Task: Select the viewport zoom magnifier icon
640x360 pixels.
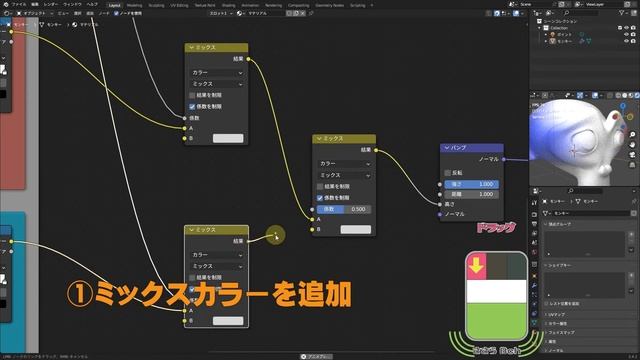Action: [x=632, y=134]
